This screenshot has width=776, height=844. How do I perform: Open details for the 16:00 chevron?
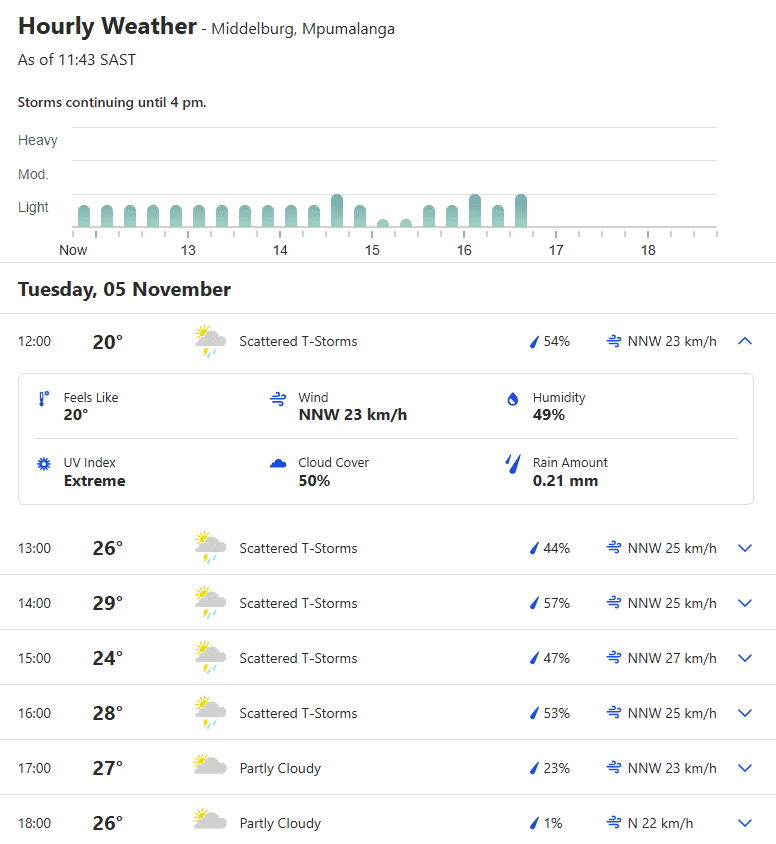745,713
